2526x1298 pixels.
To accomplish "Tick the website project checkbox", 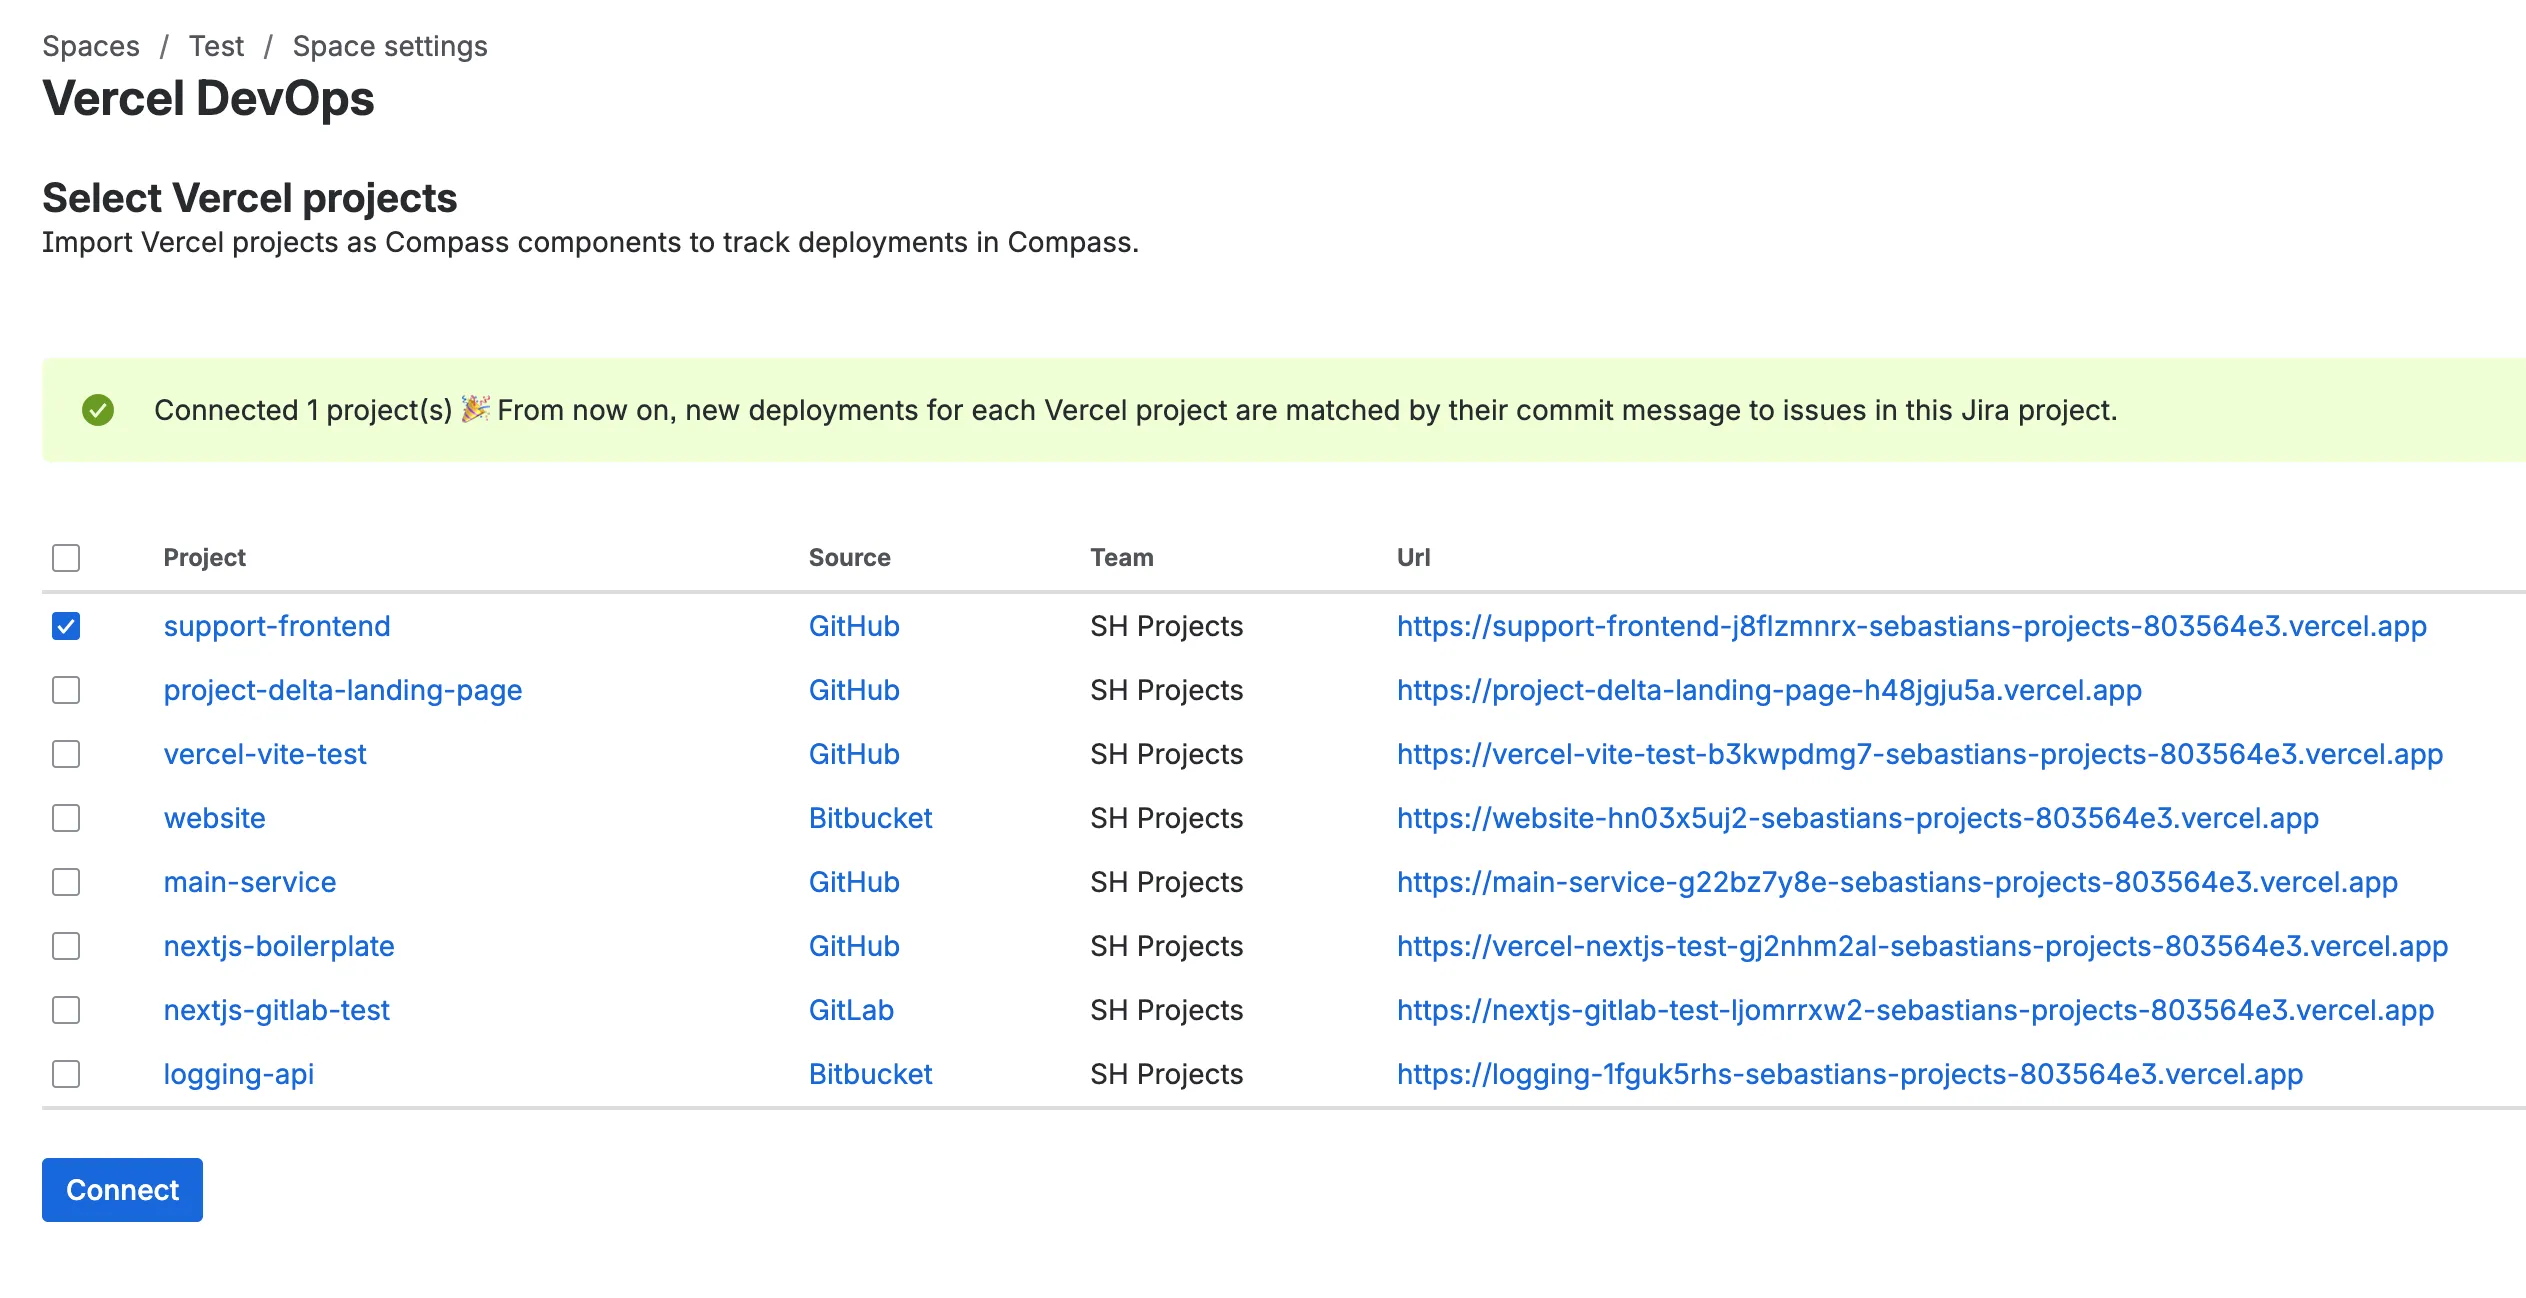I will click(66, 818).
